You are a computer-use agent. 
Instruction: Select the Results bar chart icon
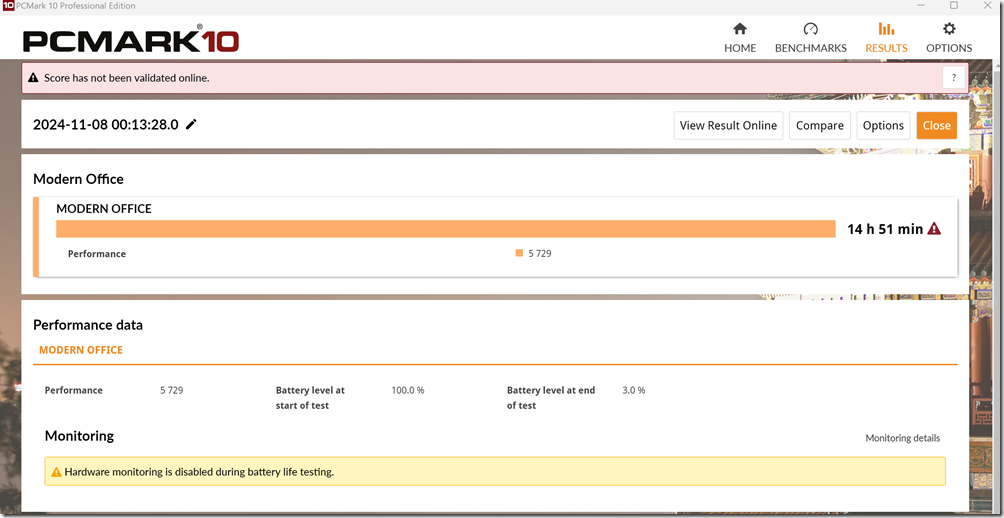click(x=886, y=30)
